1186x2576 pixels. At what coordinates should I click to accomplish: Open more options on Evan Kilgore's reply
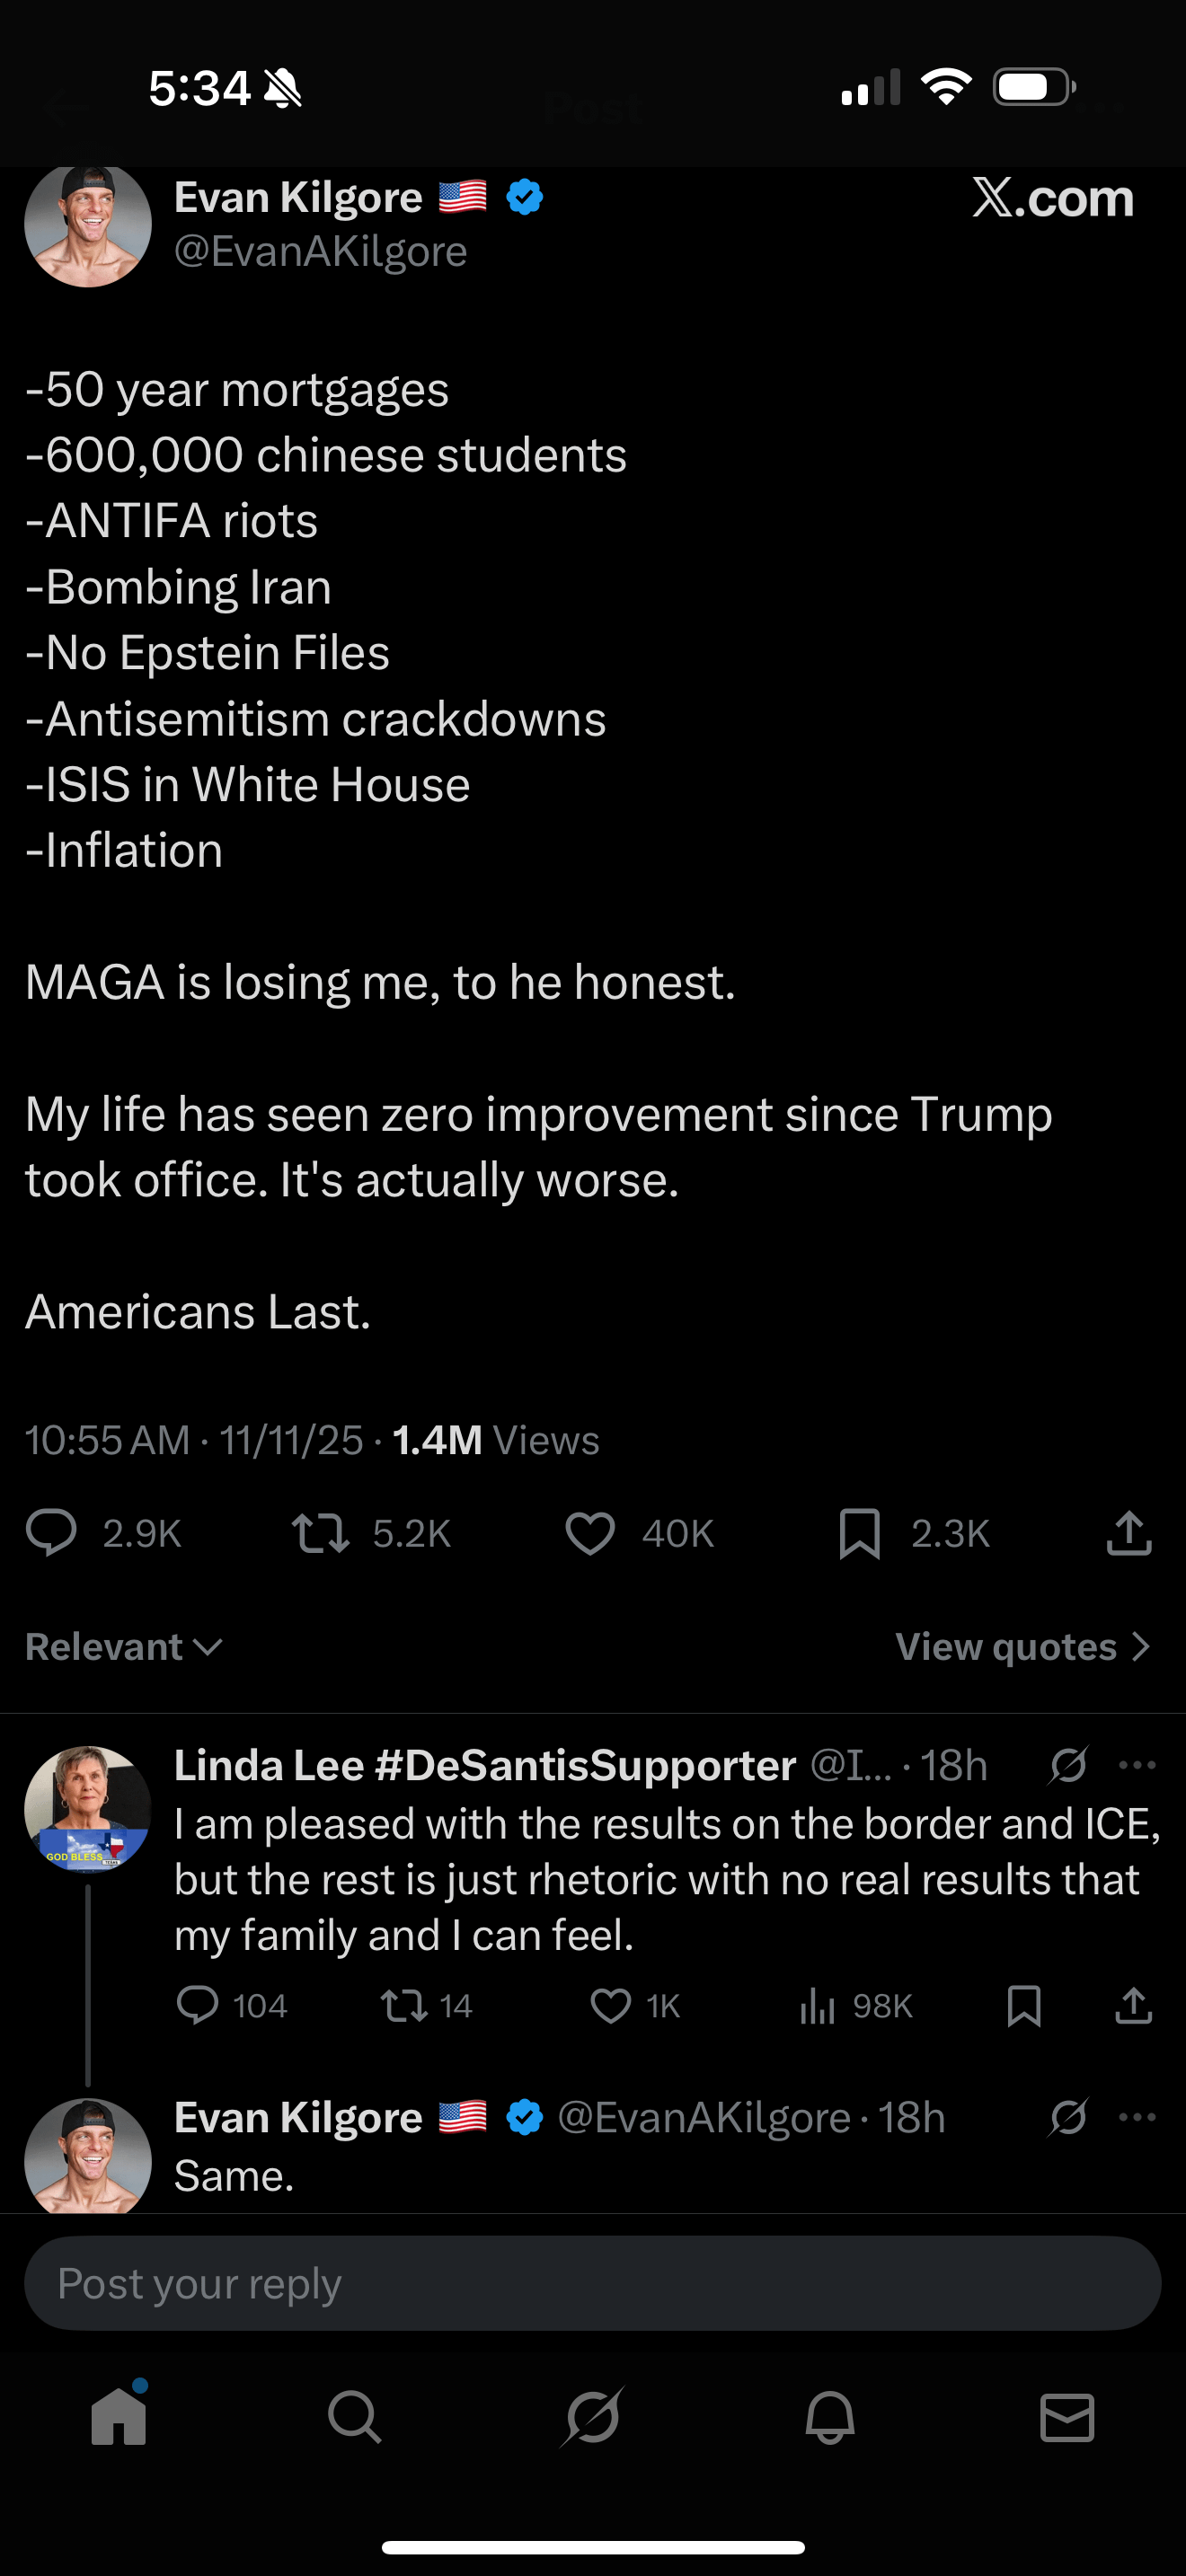click(1137, 2117)
